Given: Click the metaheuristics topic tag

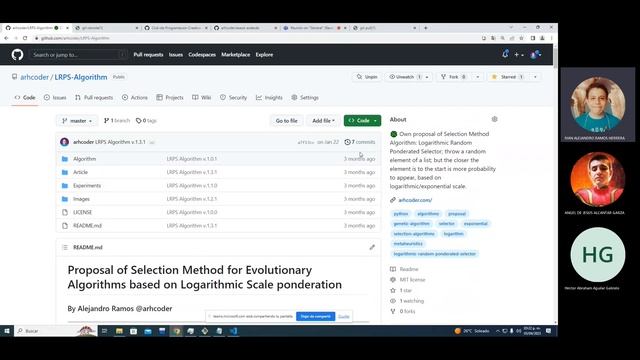Looking at the screenshot, I should click(x=408, y=244).
